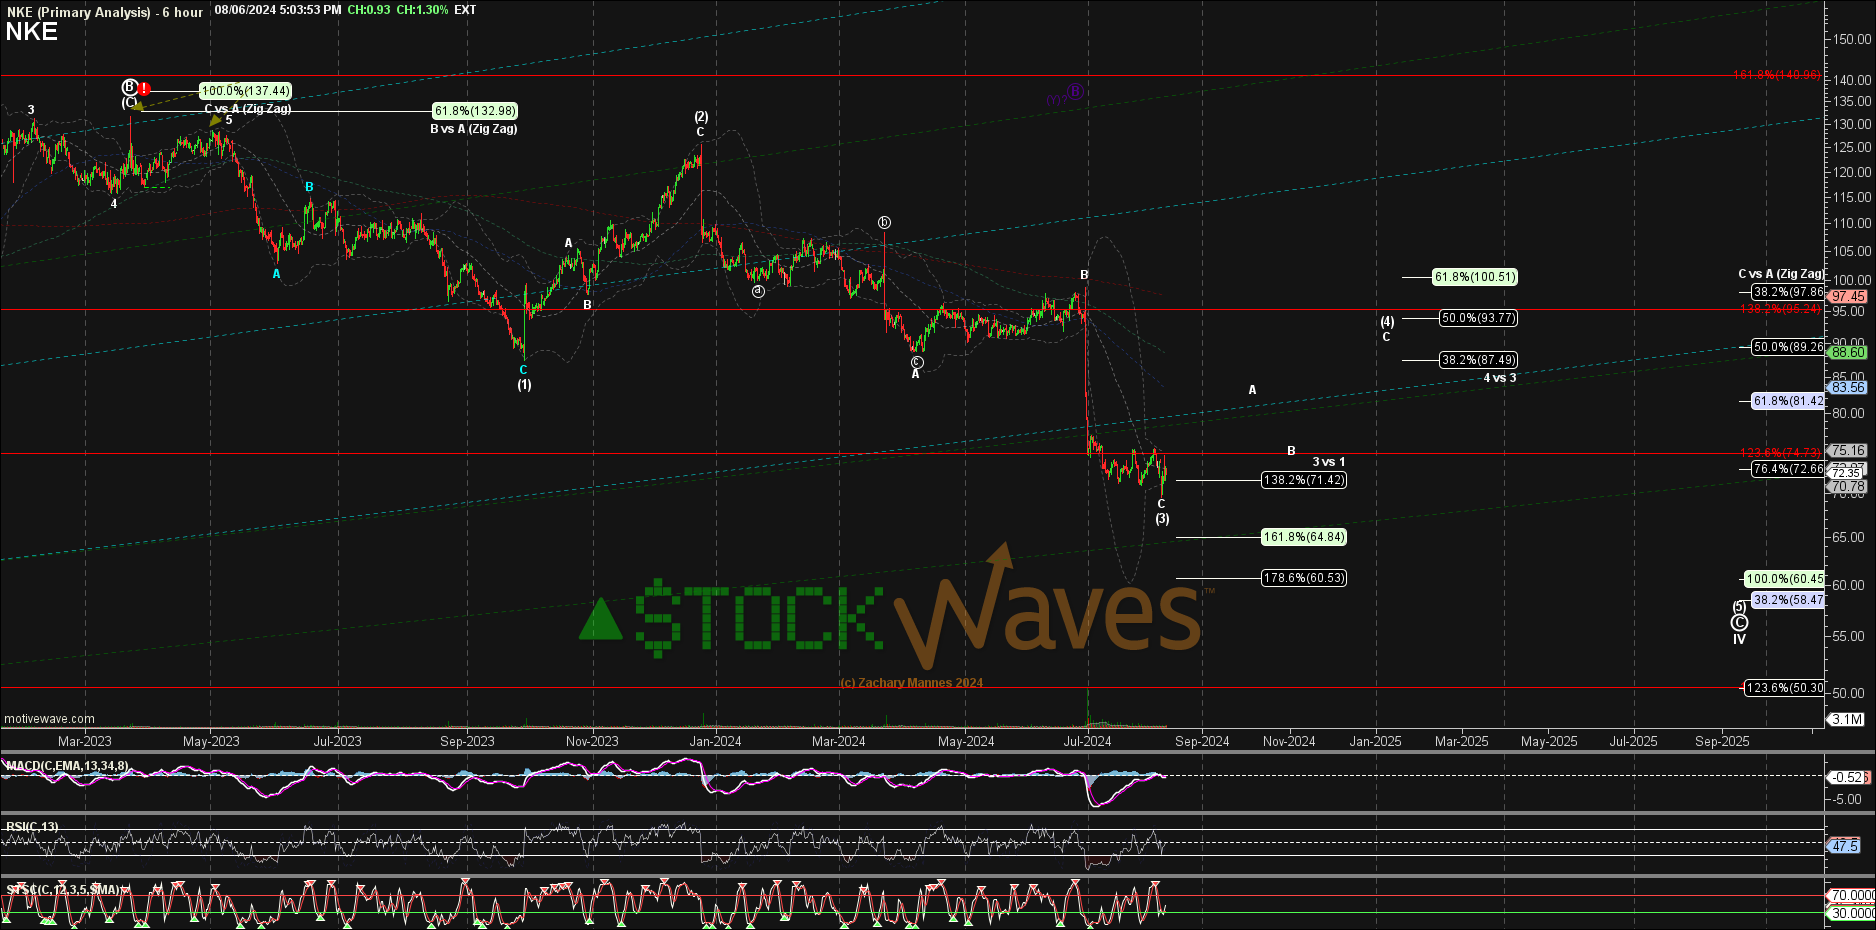Click the RSI 47.5 value tag
The width and height of the screenshot is (1876, 930).
(1846, 846)
